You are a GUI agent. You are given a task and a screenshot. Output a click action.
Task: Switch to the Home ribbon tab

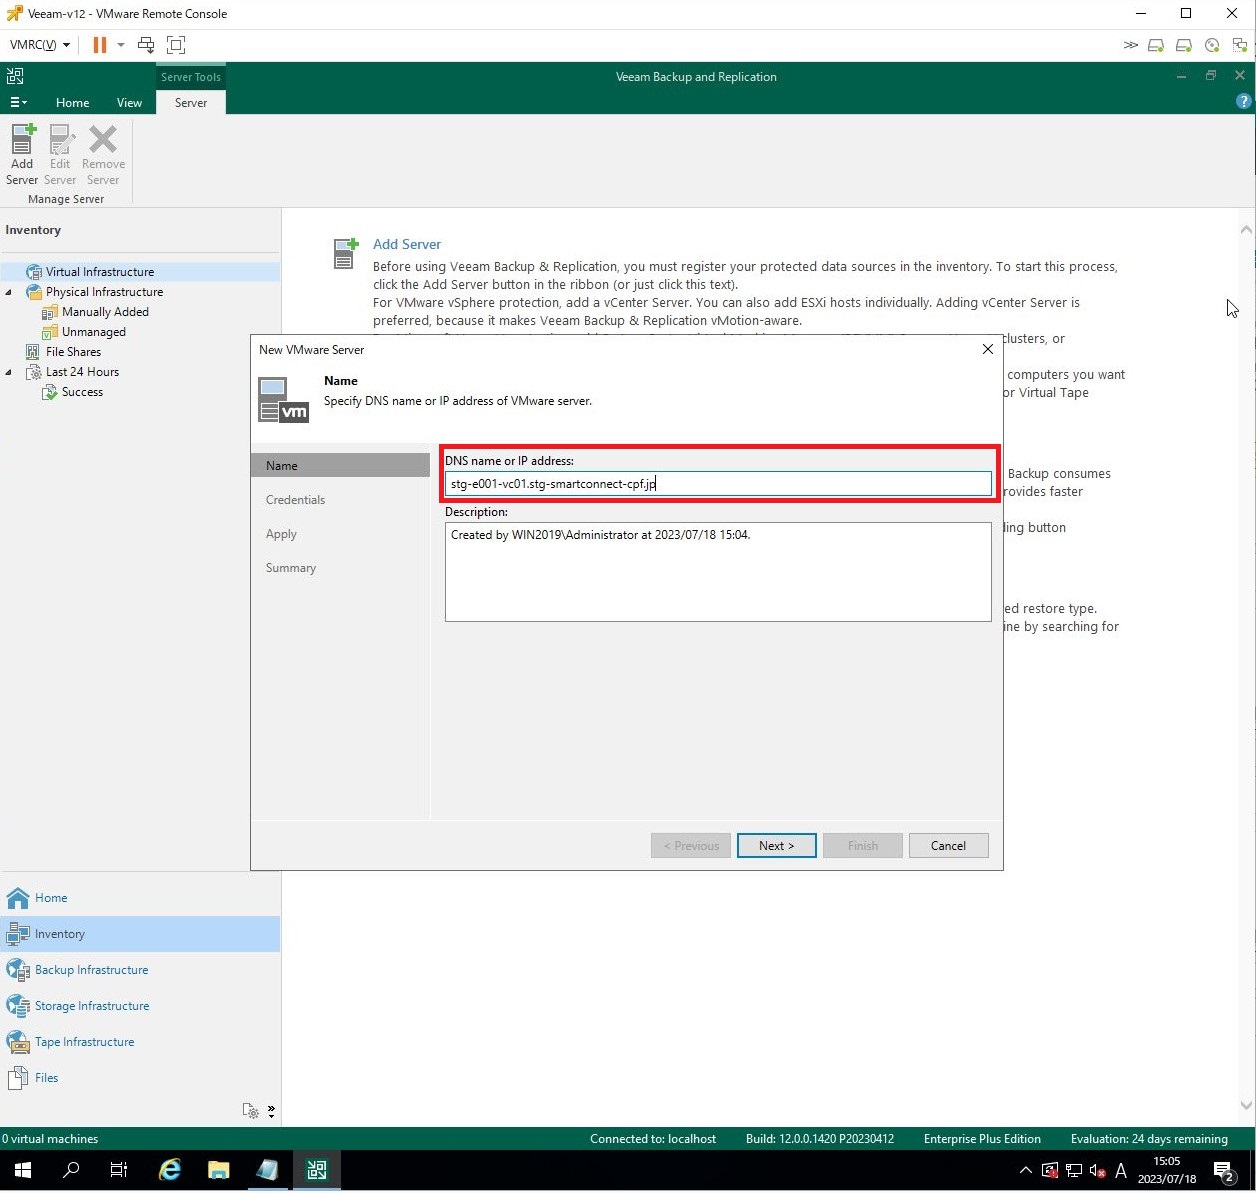72,103
